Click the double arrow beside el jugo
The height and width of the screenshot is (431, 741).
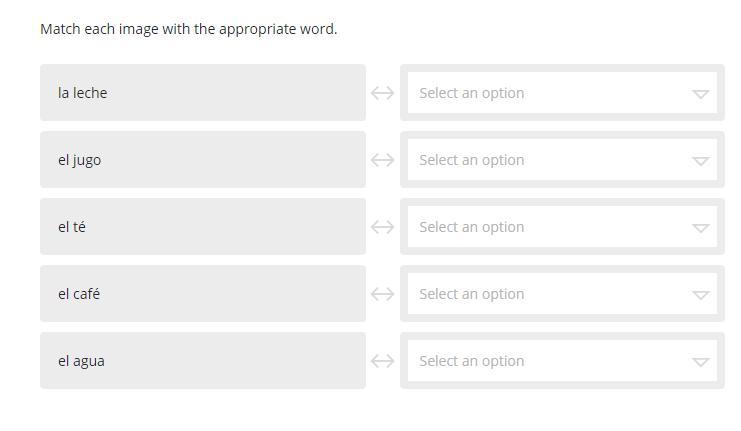pyautogui.click(x=382, y=160)
